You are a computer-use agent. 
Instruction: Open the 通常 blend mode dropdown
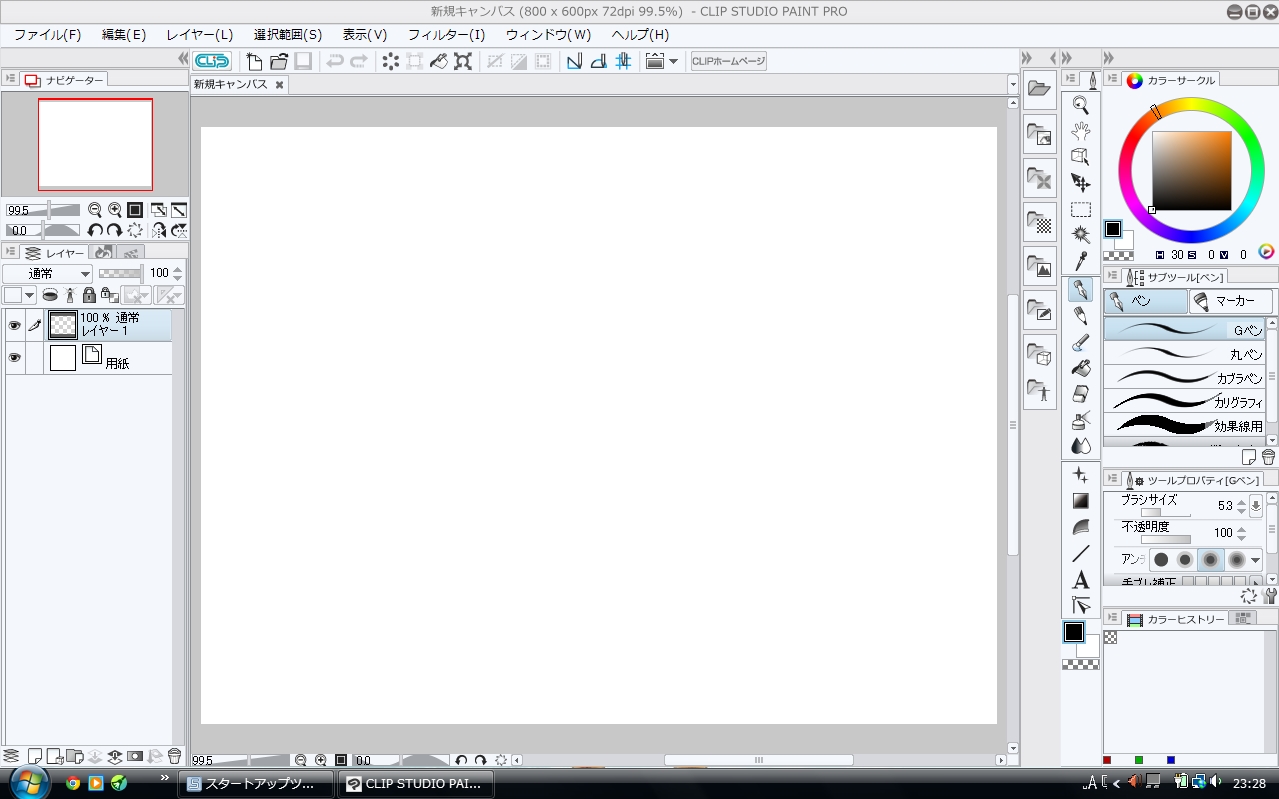coord(47,273)
